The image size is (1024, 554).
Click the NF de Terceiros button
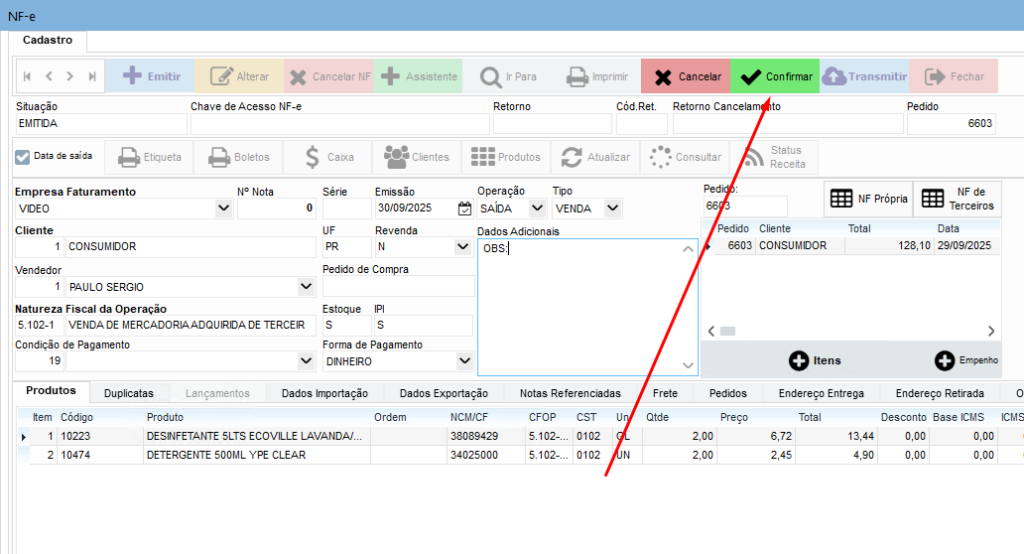[958, 199]
